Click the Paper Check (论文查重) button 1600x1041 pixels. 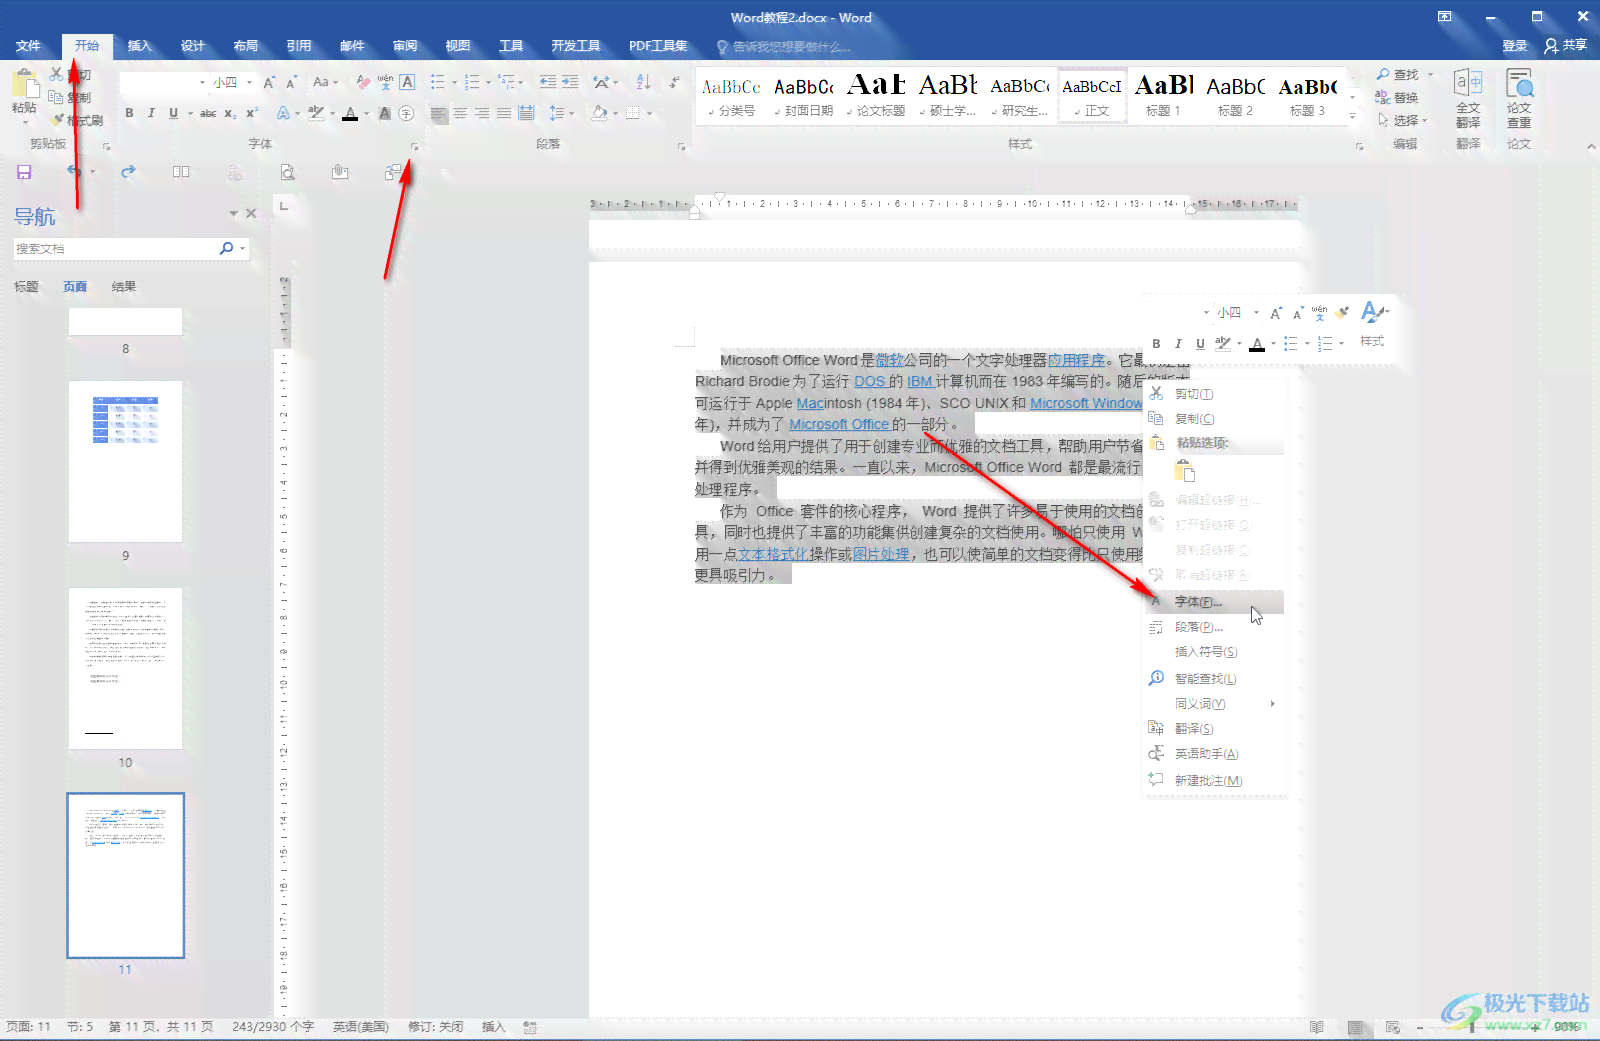[x=1519, y=97]
